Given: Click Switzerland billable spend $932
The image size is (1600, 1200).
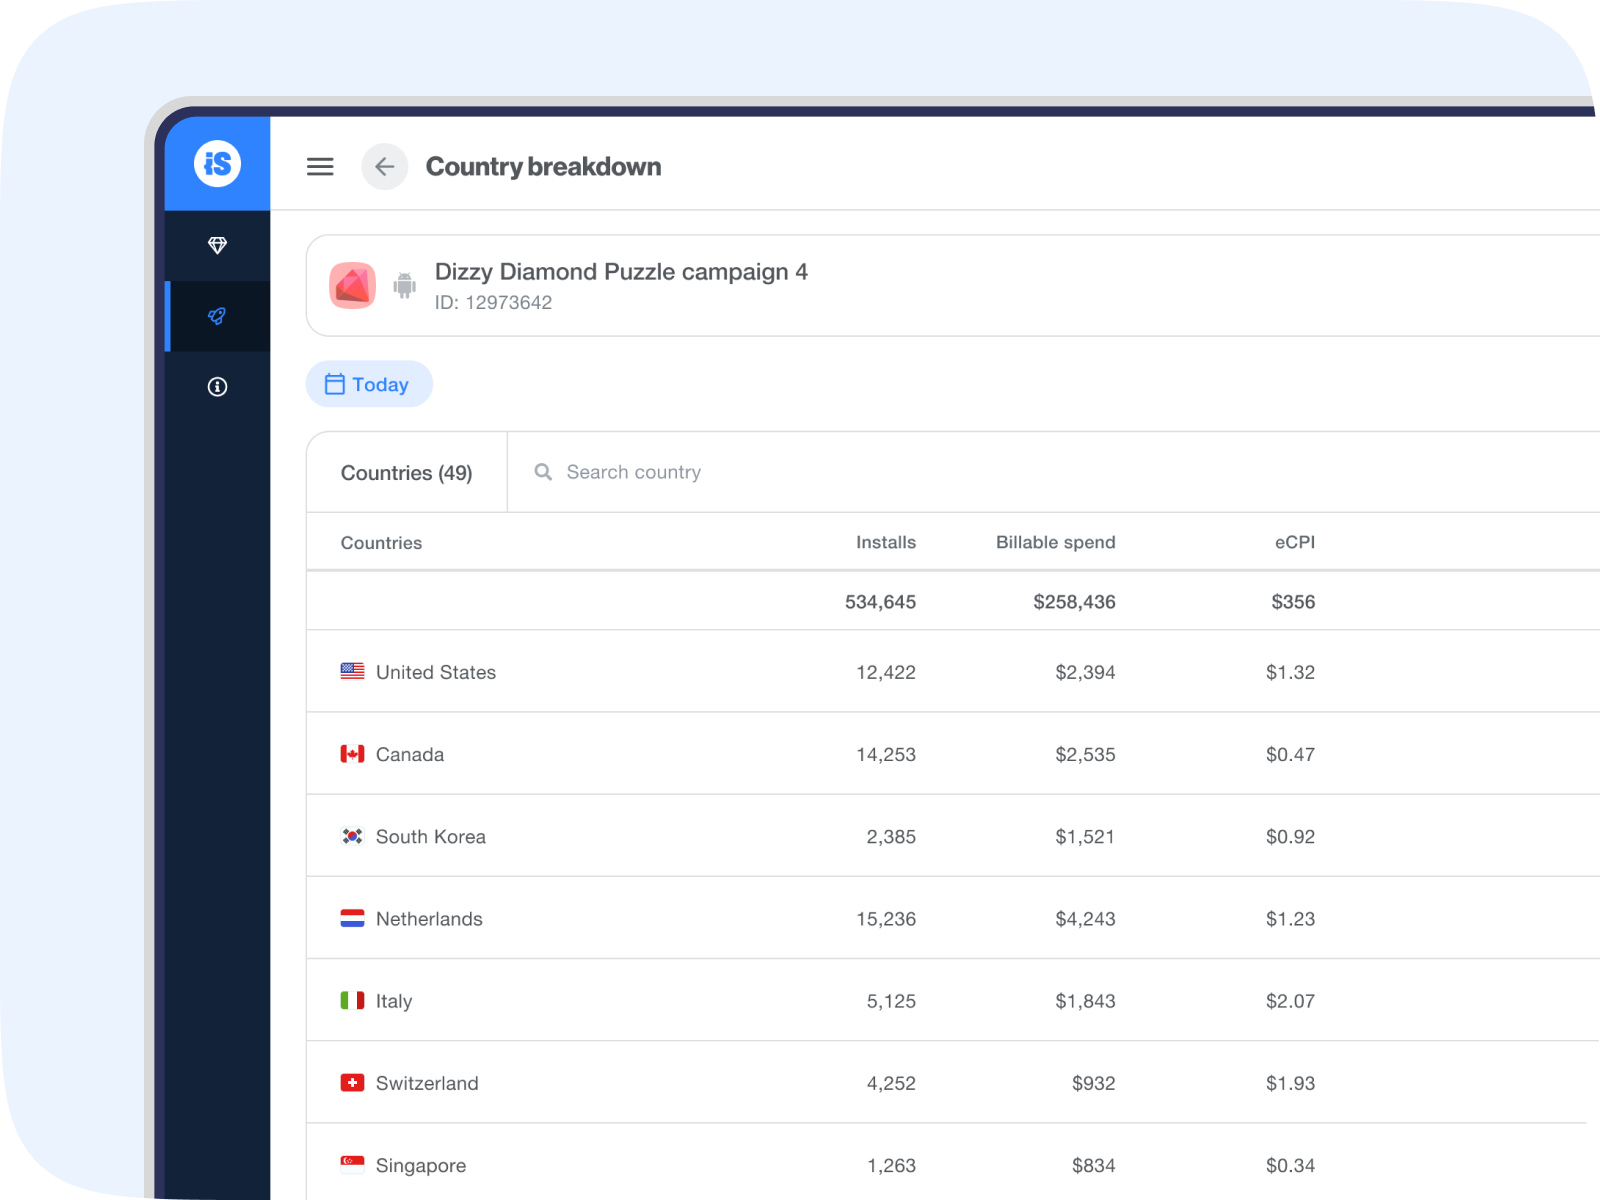Looking at the screenshot, I should click(1093, 1083).
